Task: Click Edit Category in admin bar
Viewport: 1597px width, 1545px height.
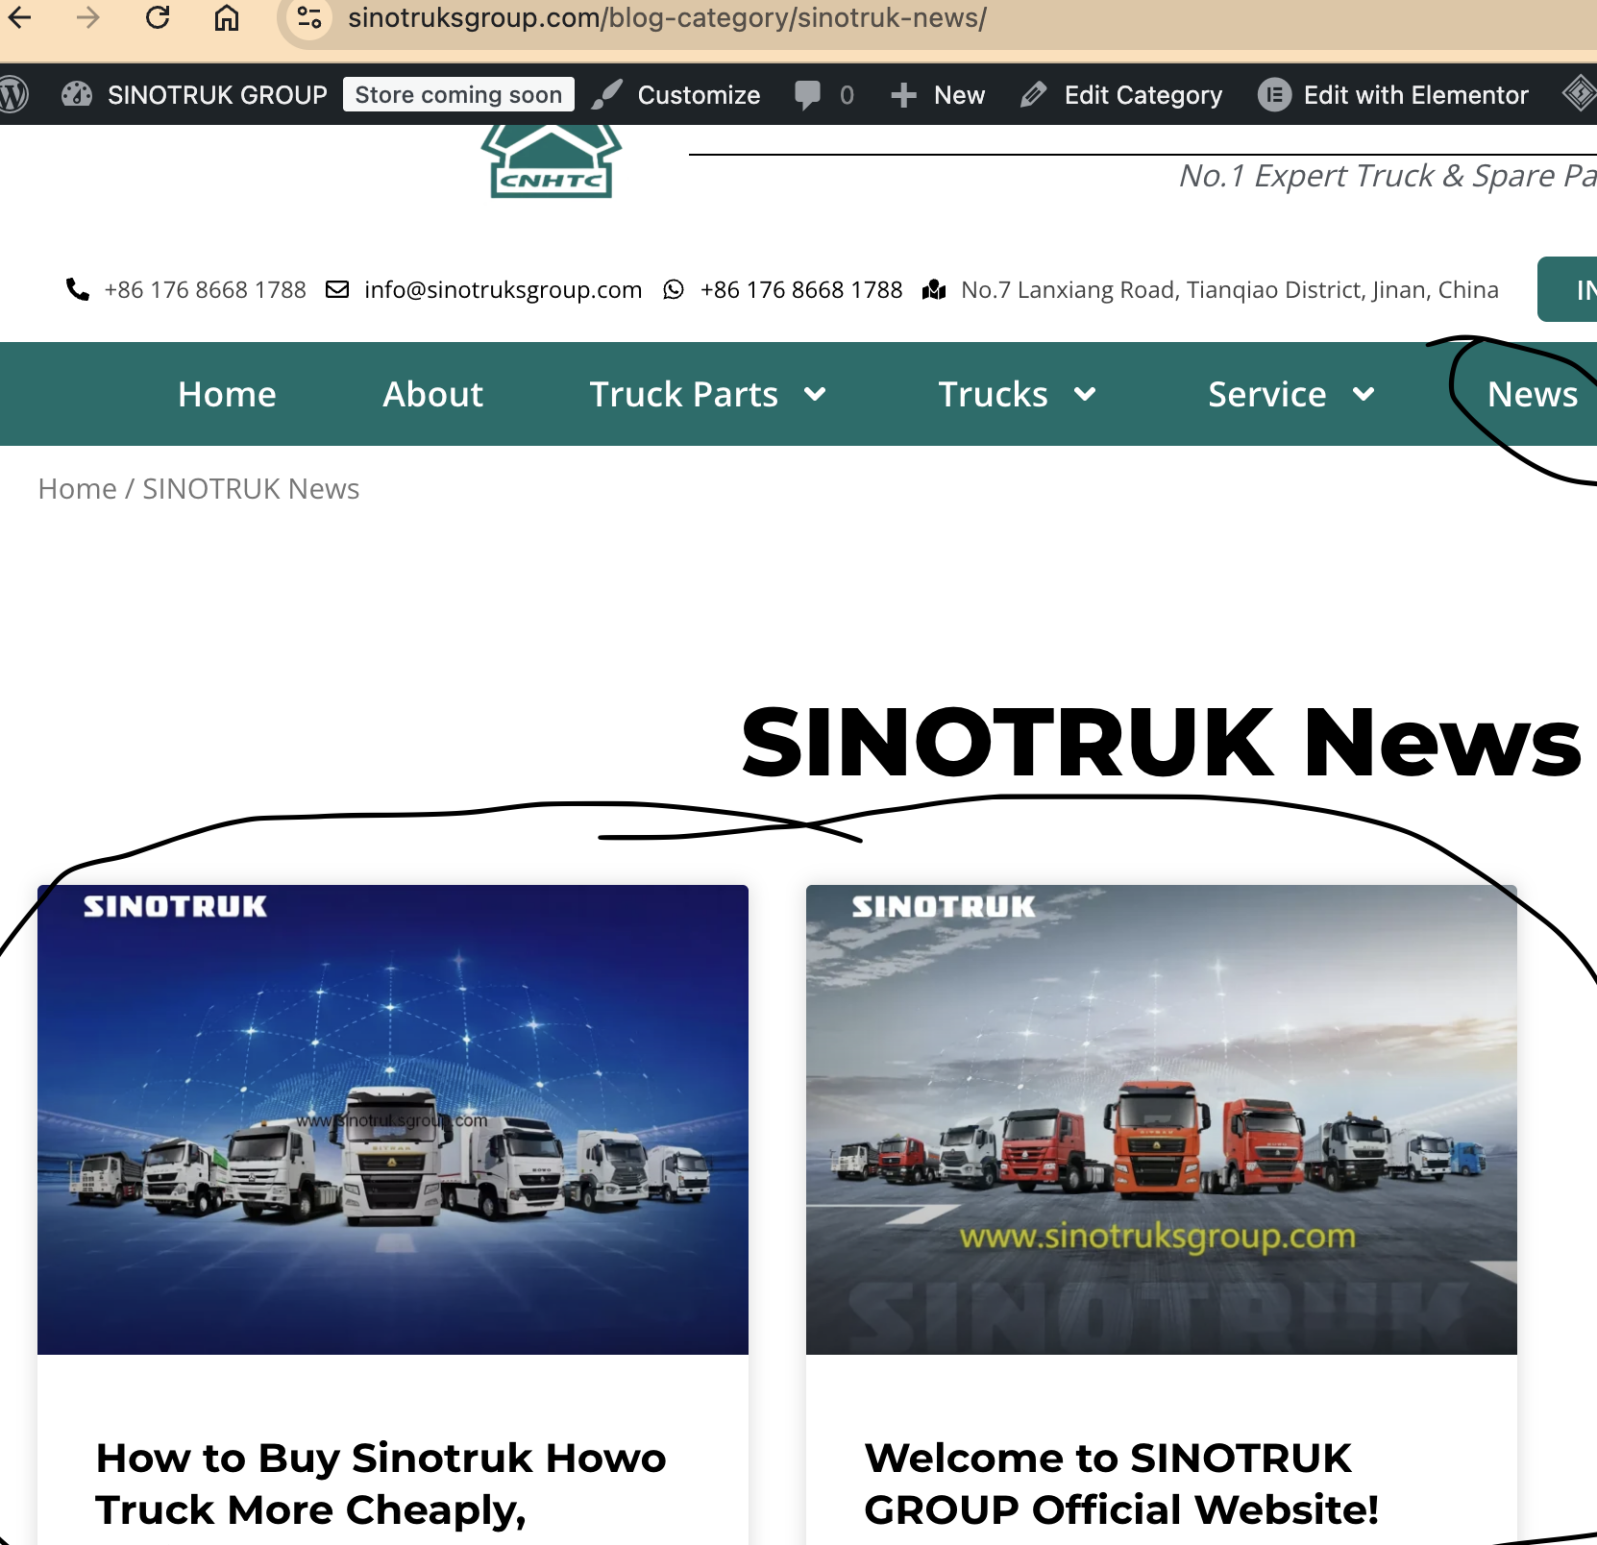Action: point(1121,95)
